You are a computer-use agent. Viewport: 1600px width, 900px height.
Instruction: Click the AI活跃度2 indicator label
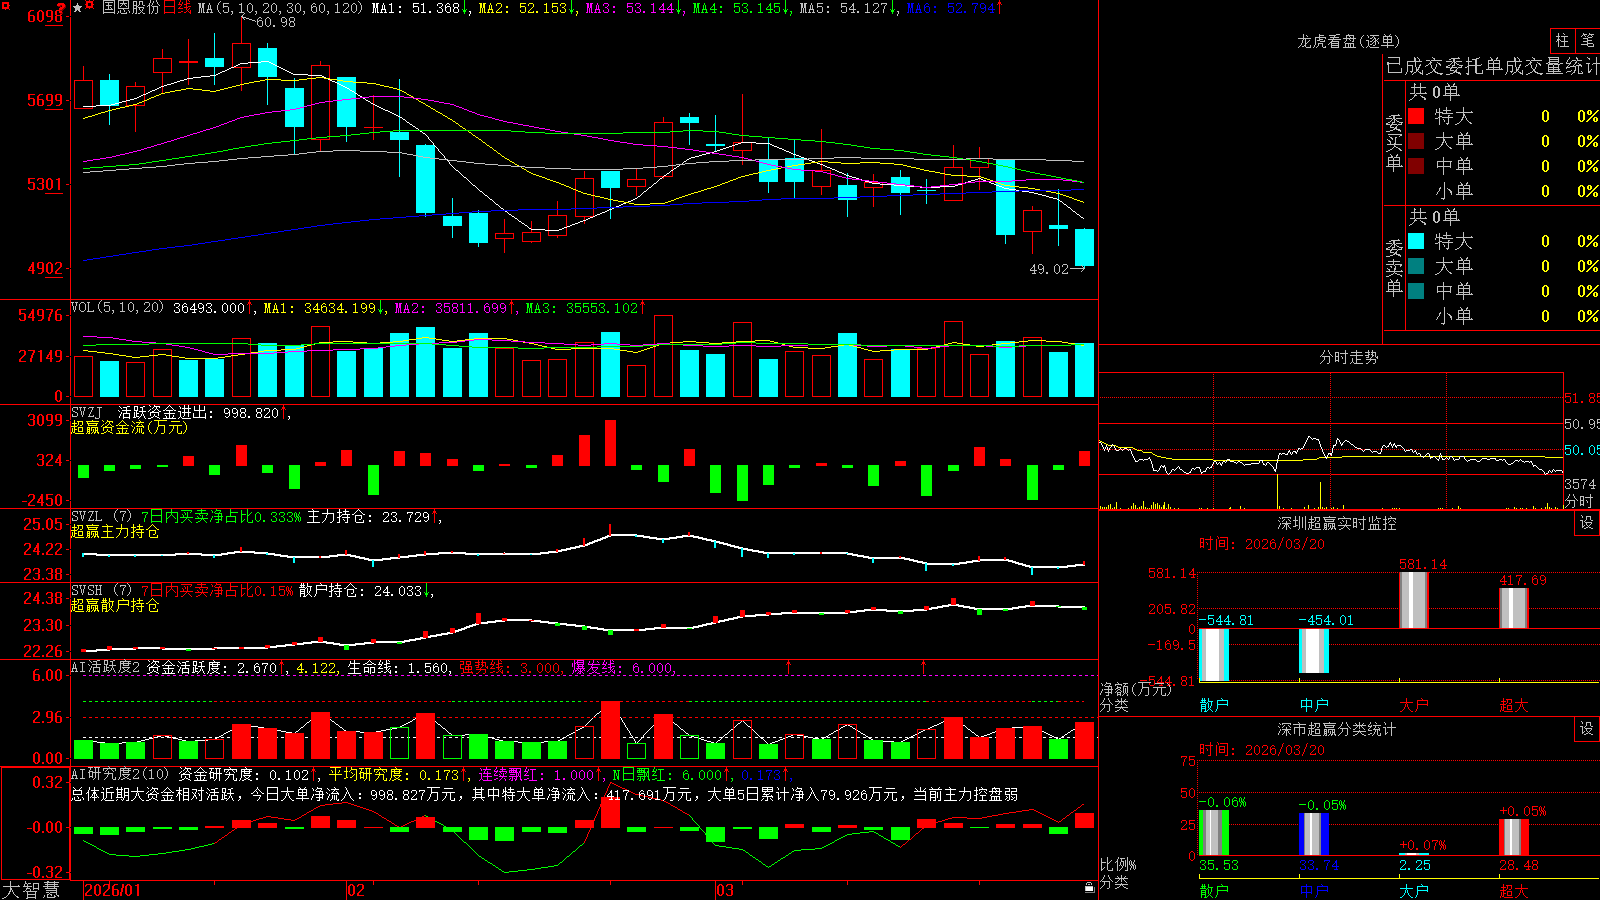[x=106, y=667]
